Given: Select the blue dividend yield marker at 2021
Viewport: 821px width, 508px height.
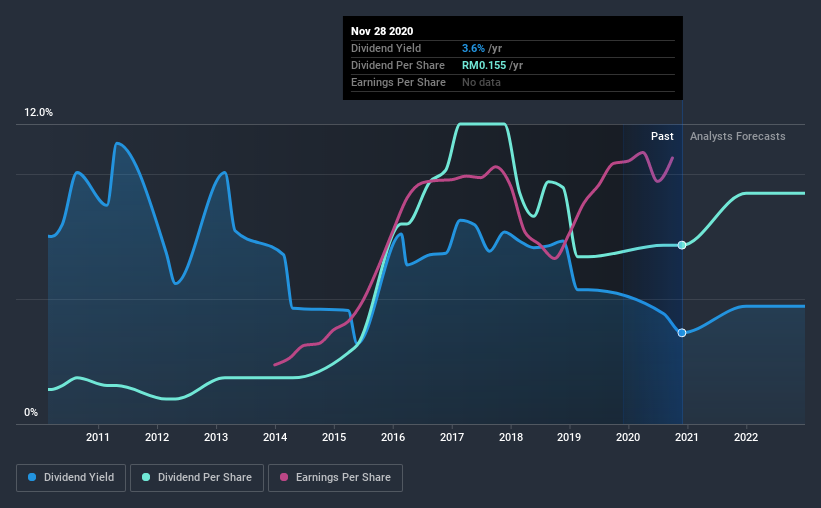Looking at the screenshot, I should 682,333.
